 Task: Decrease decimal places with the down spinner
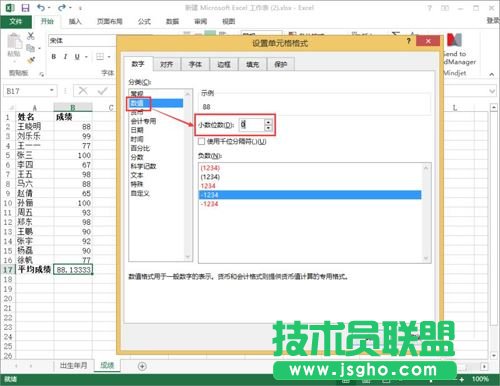(268, 128)
